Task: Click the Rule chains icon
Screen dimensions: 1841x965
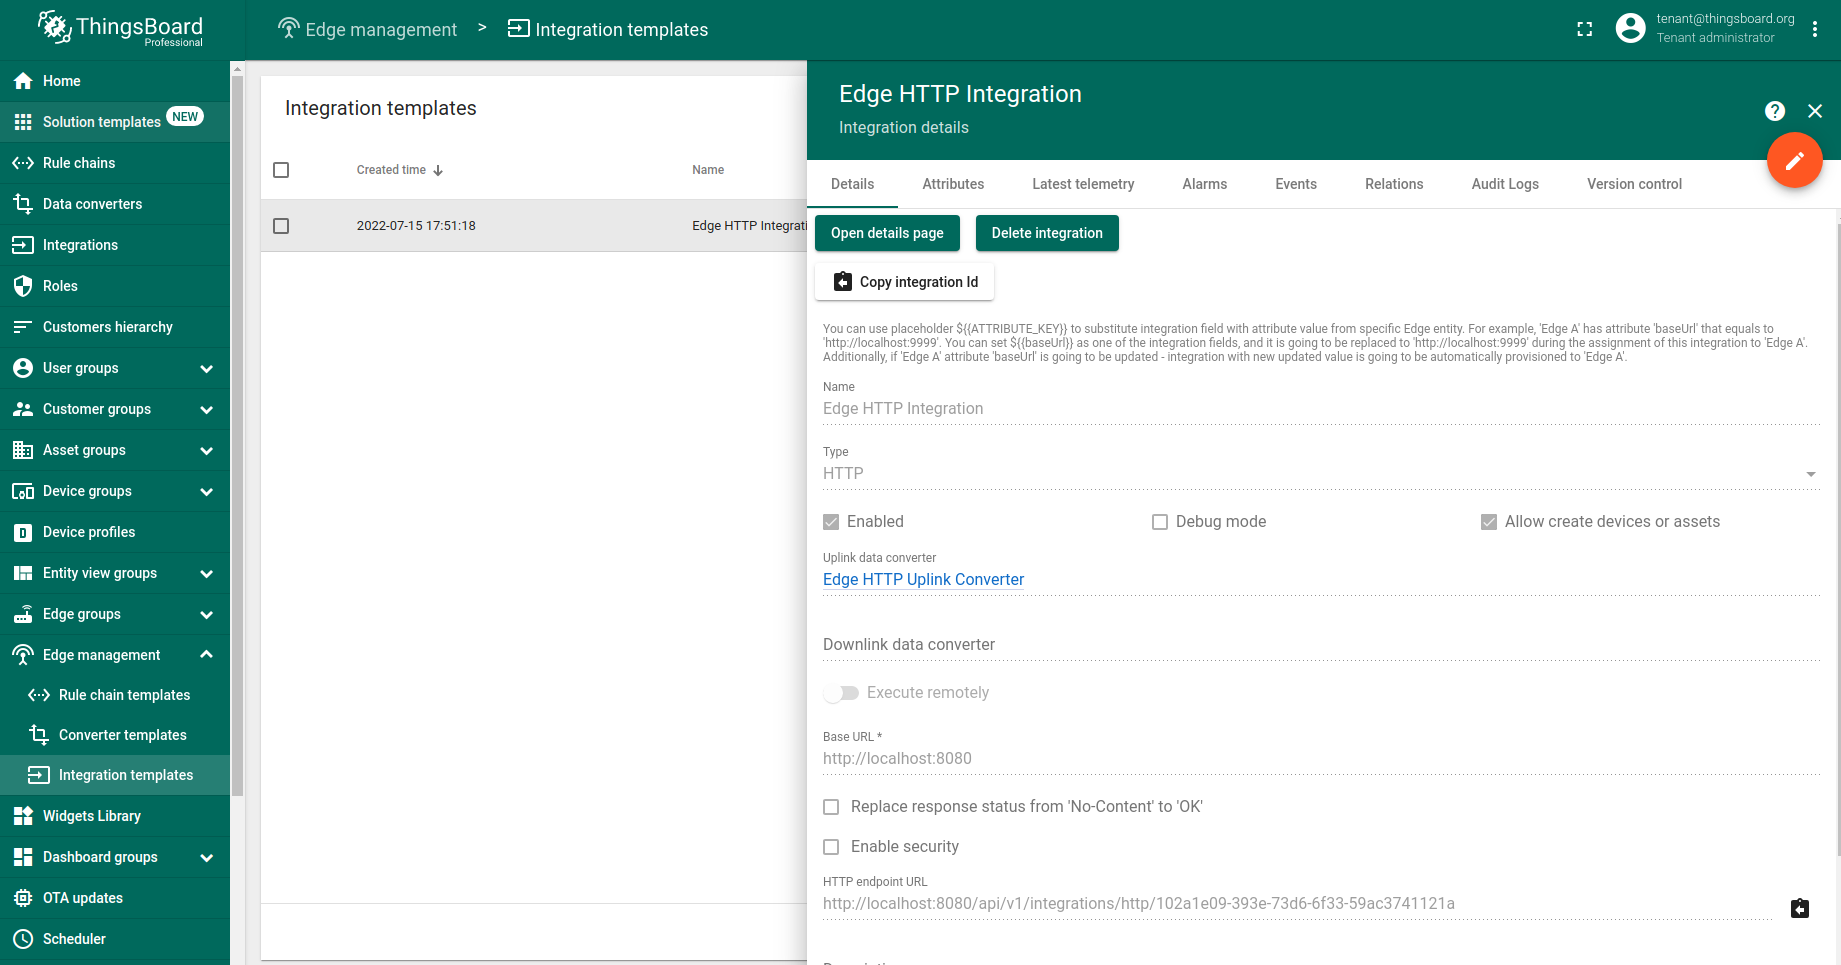Action: click(x=23, y=163)
